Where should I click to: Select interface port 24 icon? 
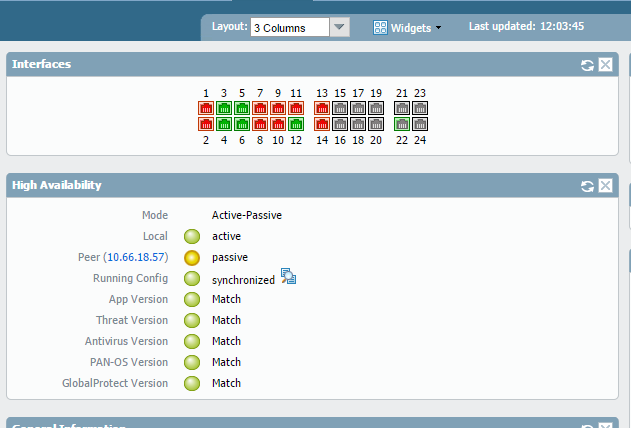click(420, 124)
